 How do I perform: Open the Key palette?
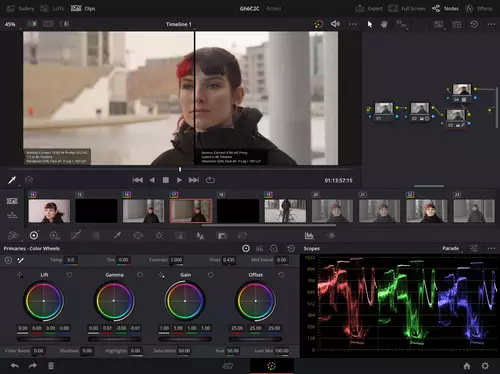[222, 236]
